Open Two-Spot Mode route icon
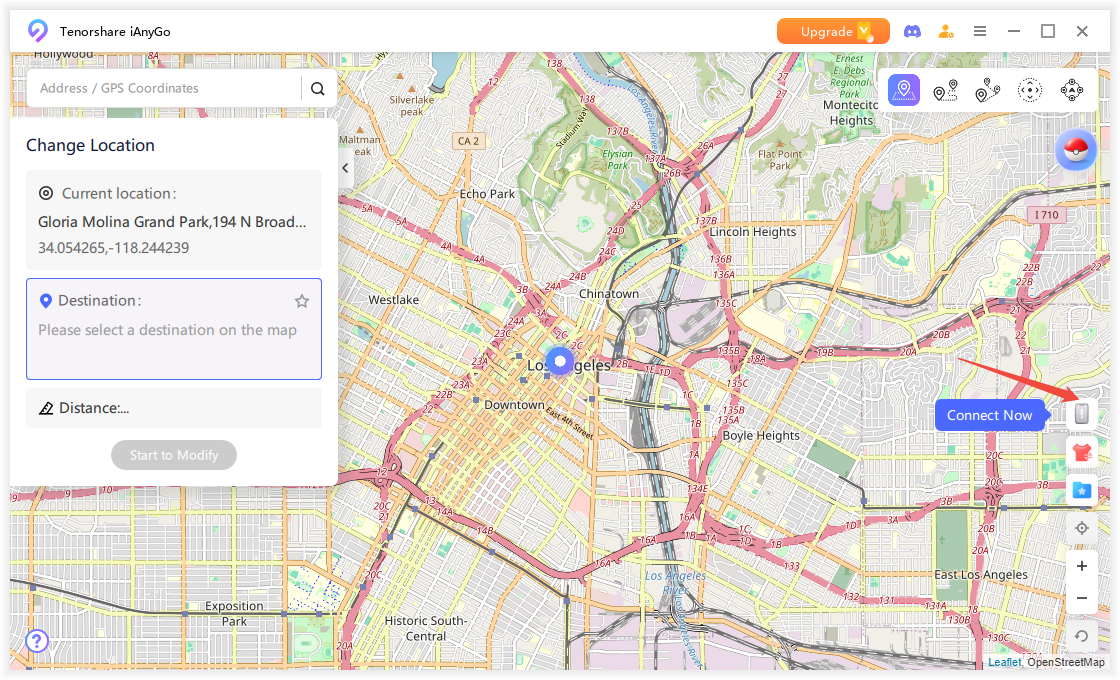 [945, 90]
